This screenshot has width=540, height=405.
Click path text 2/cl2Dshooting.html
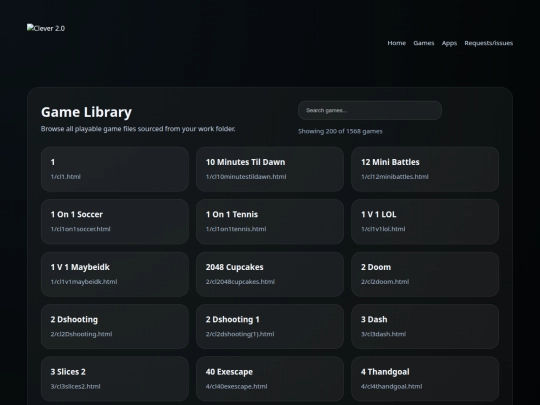(x=81, y=334)
